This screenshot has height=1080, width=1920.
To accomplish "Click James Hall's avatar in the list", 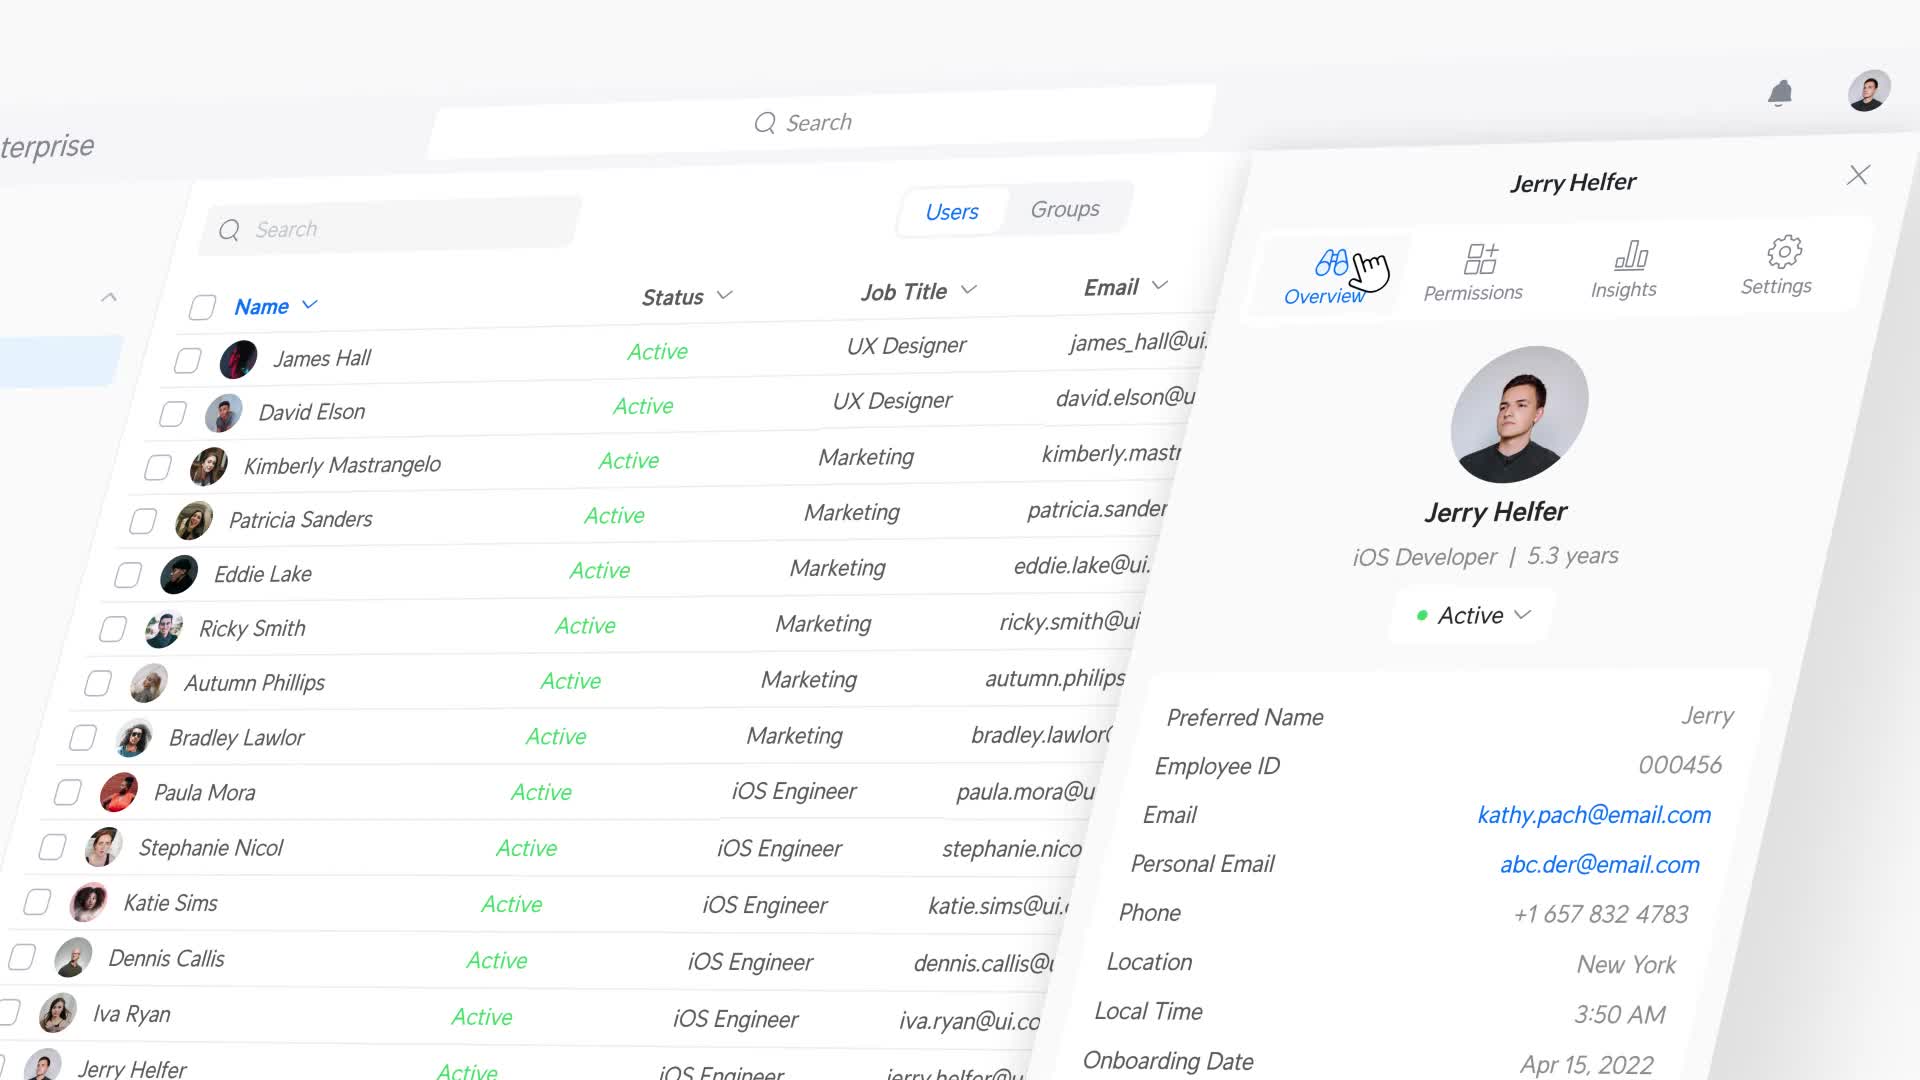I will click(238, 359).
